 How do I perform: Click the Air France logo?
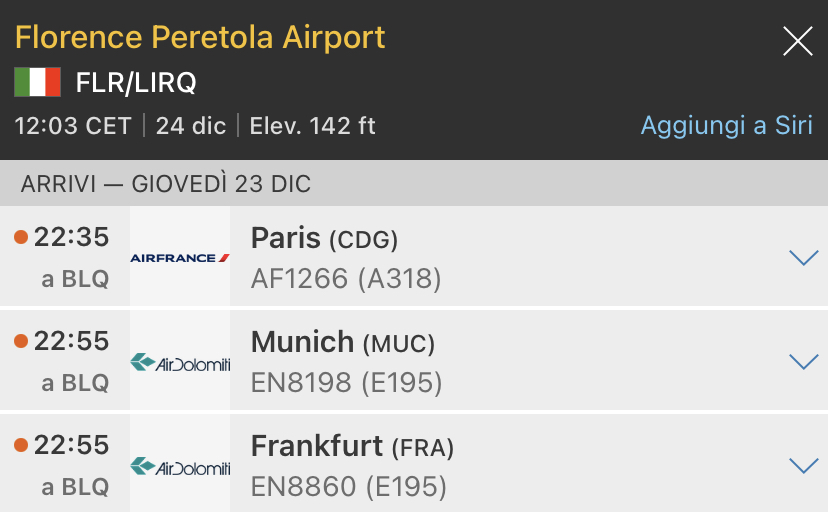[x=180, y=257]
